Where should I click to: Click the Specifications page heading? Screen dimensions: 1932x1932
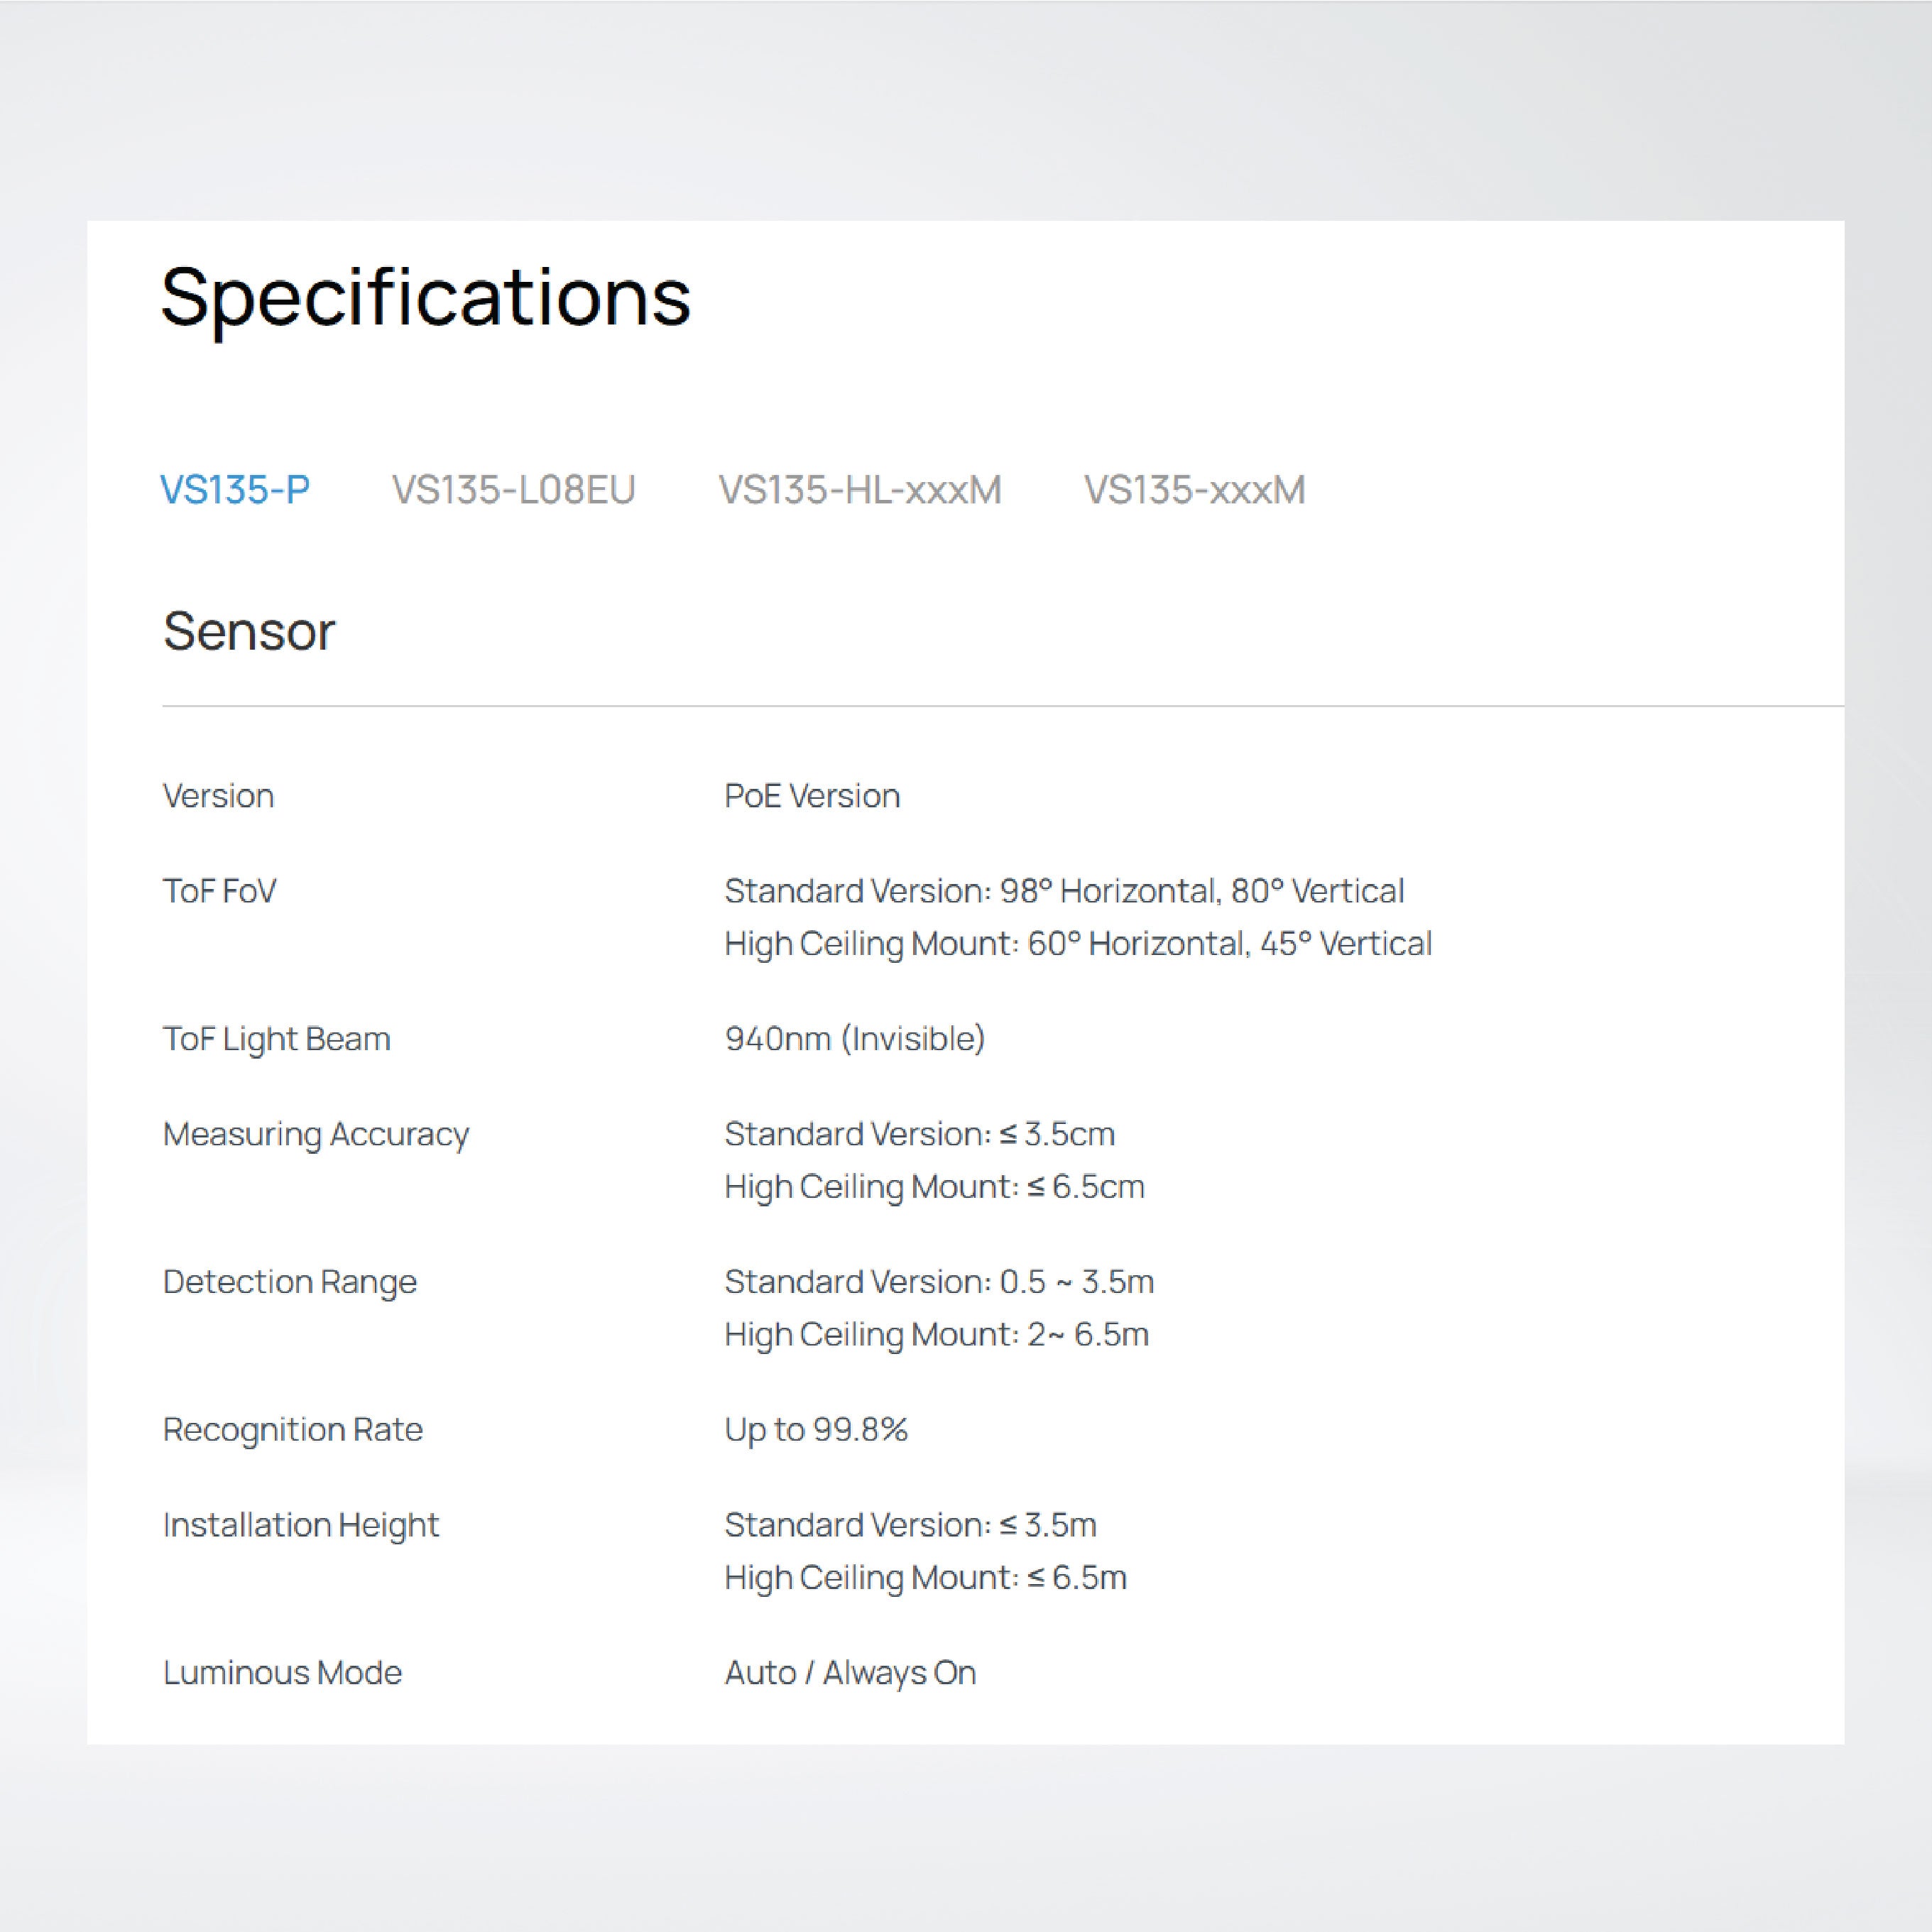click(426, 297)
